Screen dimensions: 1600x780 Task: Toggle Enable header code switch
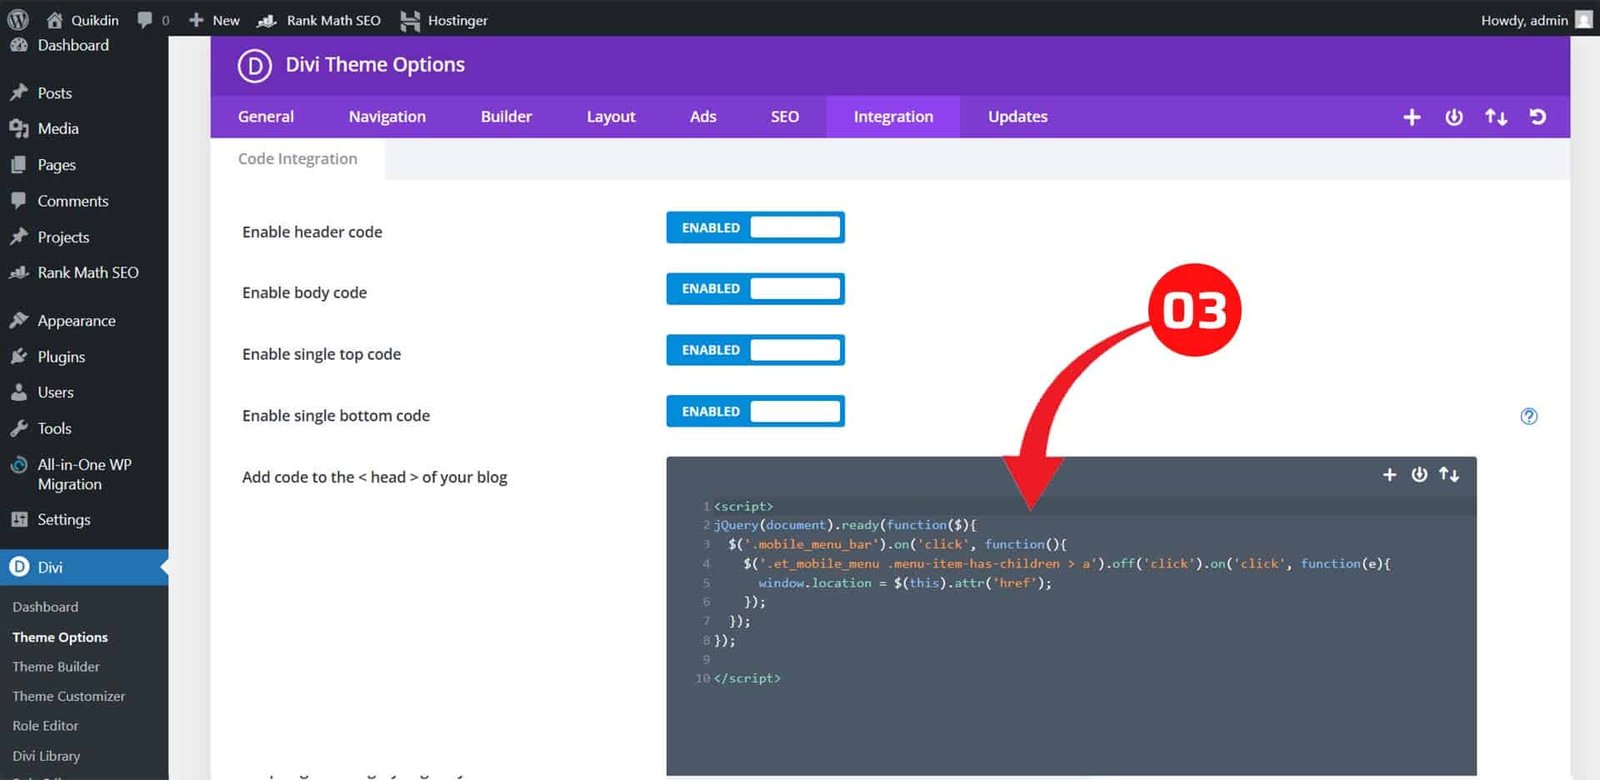coord(756,228)
